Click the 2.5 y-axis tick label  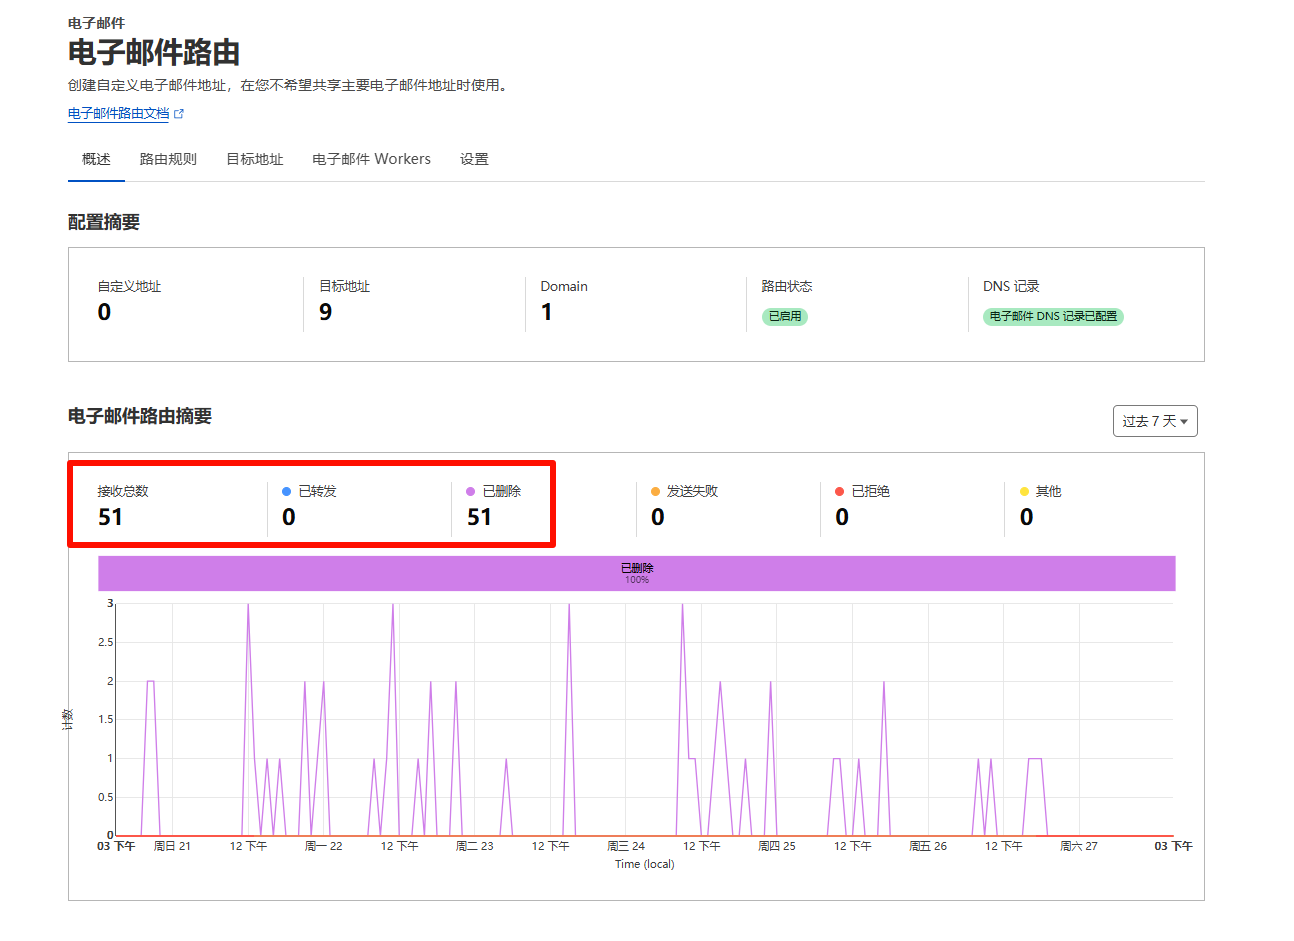(105, 642)
